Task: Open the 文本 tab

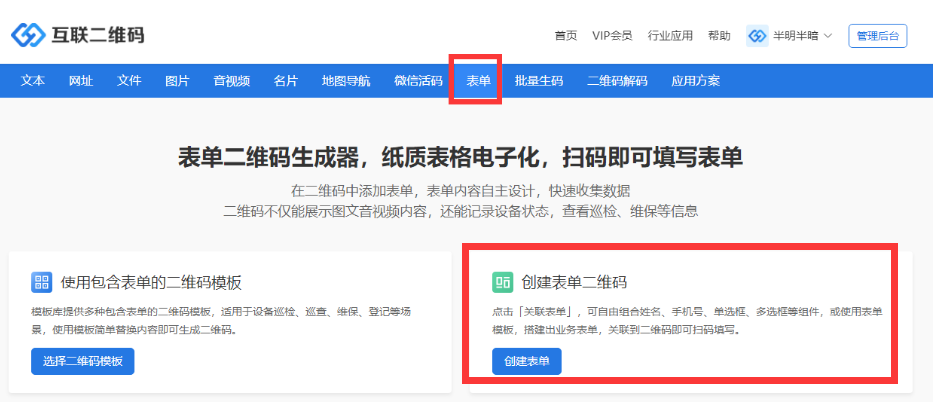Action: (x=33, y=81)
